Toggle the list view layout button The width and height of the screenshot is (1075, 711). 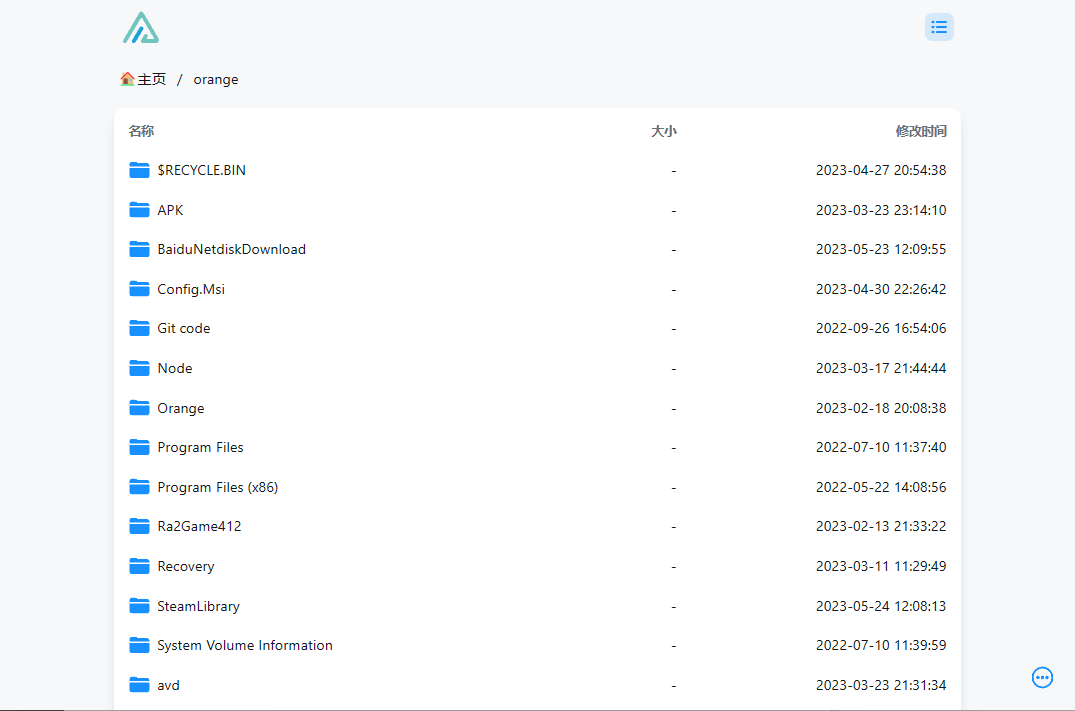(x=939, y=27)
